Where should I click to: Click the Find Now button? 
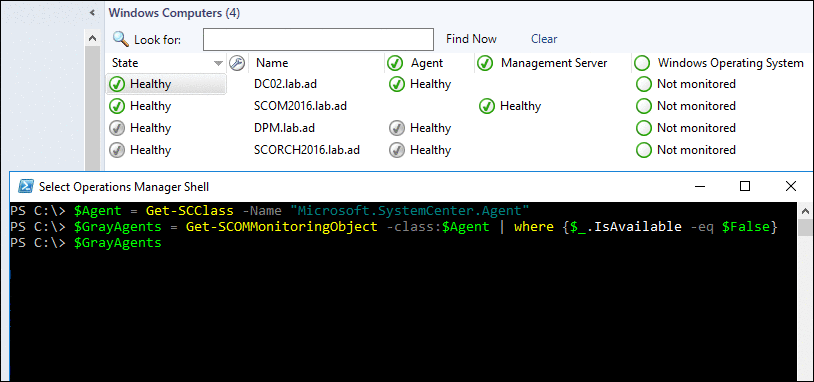(471, 39)
